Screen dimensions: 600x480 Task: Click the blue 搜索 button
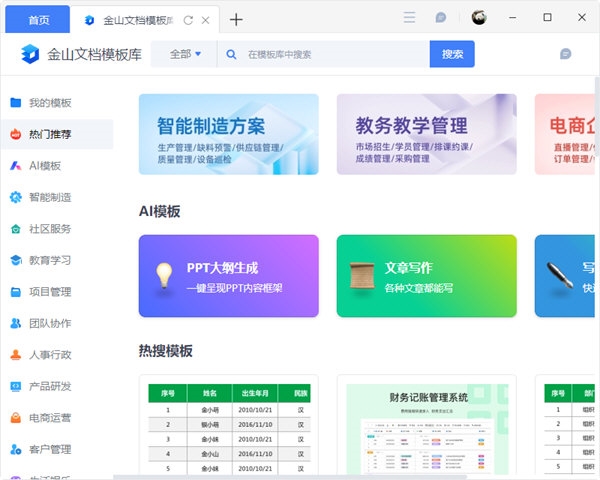pos(452,54)
